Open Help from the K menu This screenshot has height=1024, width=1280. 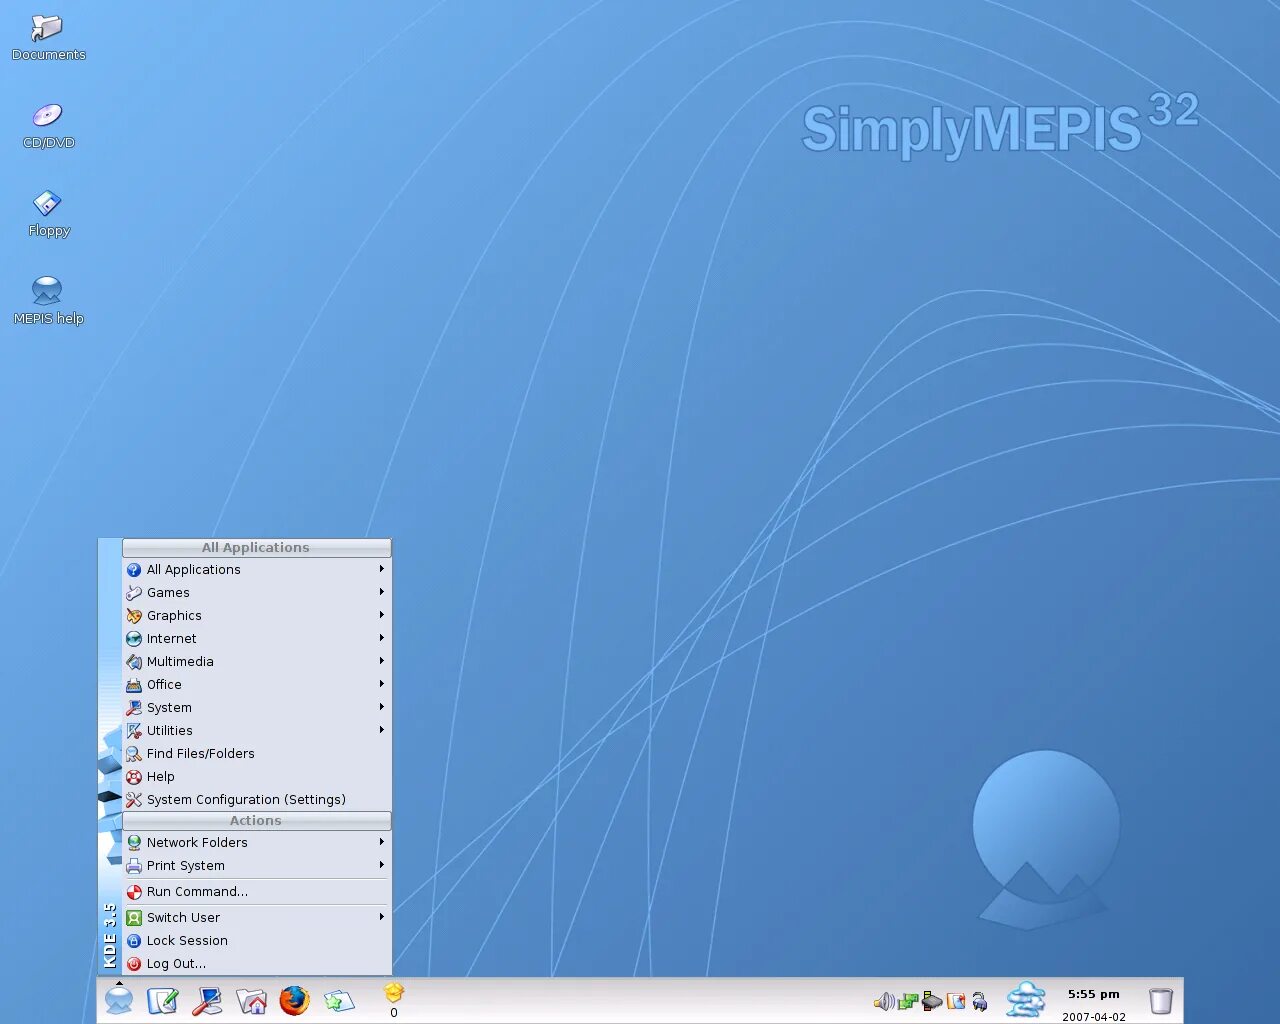click(x=256, y=777)
